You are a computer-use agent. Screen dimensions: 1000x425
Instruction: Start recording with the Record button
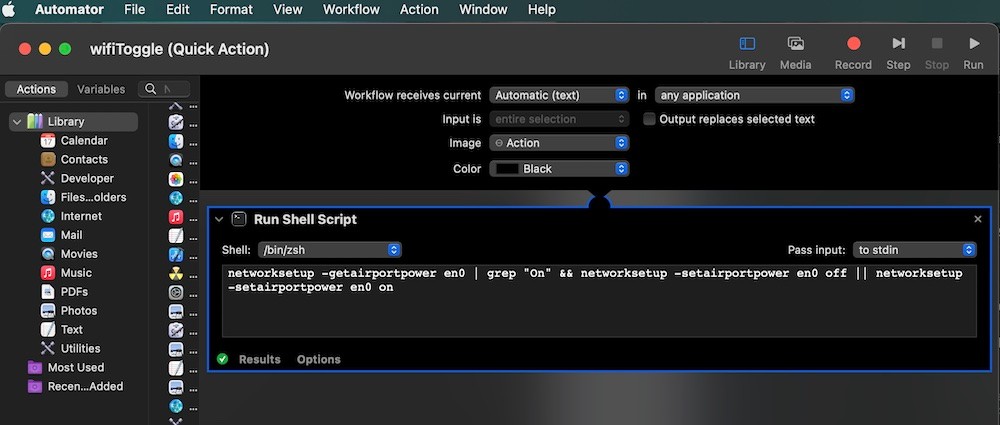(x=853, y=52)
